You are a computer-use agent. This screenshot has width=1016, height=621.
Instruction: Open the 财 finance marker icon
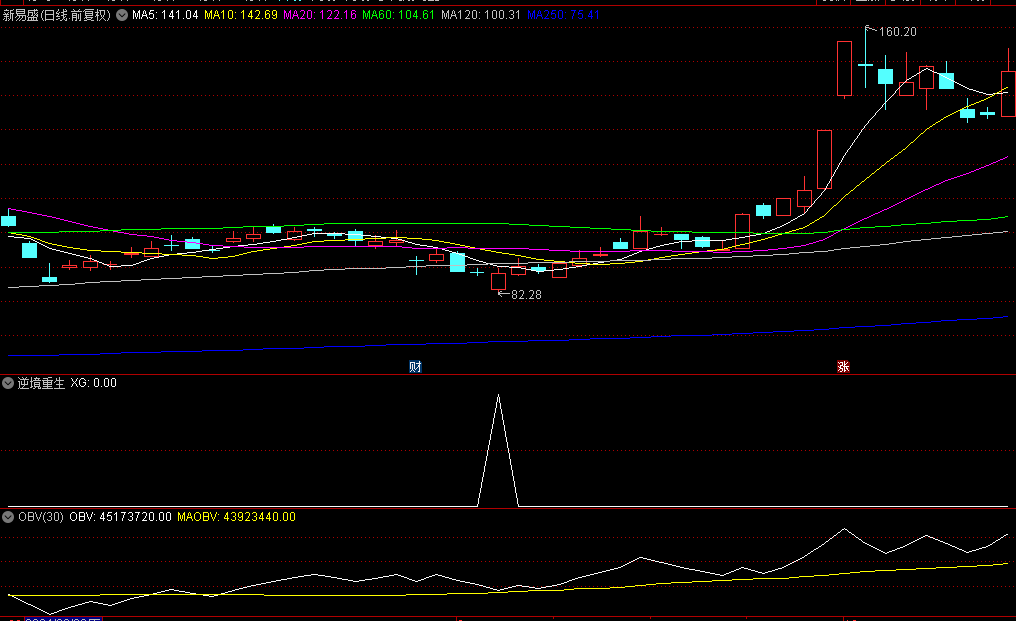pyautogui.click(x=415, y=367)
